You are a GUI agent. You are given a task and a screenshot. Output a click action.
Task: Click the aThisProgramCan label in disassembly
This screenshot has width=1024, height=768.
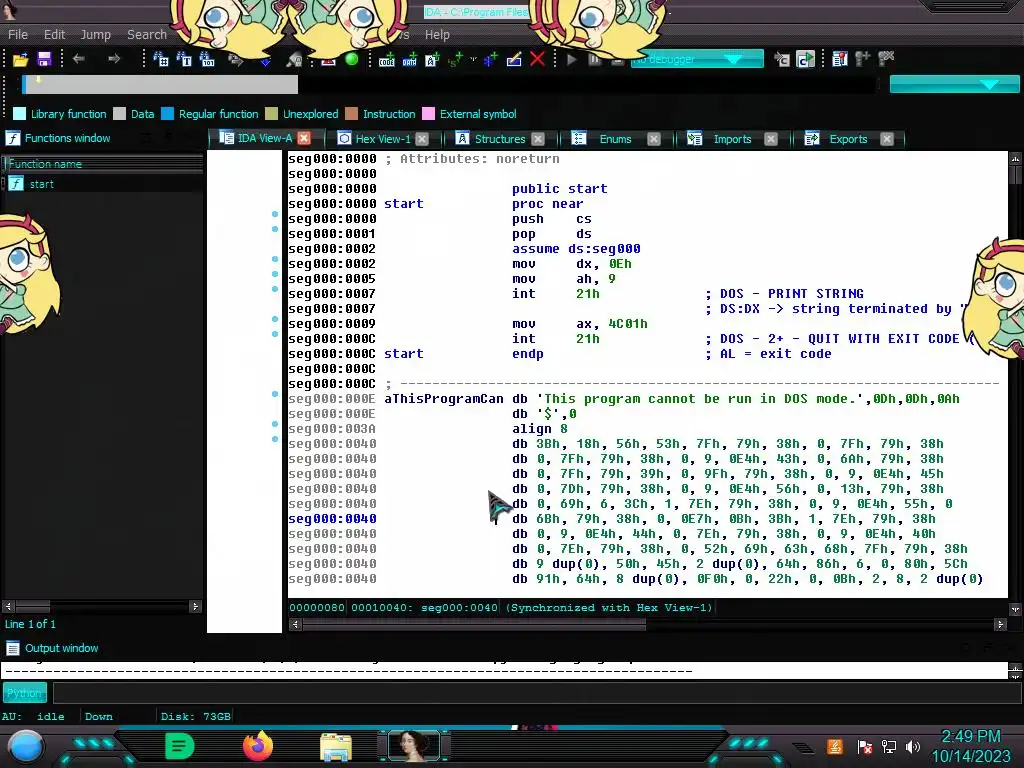pyautogui.click(x=443, y=399)
